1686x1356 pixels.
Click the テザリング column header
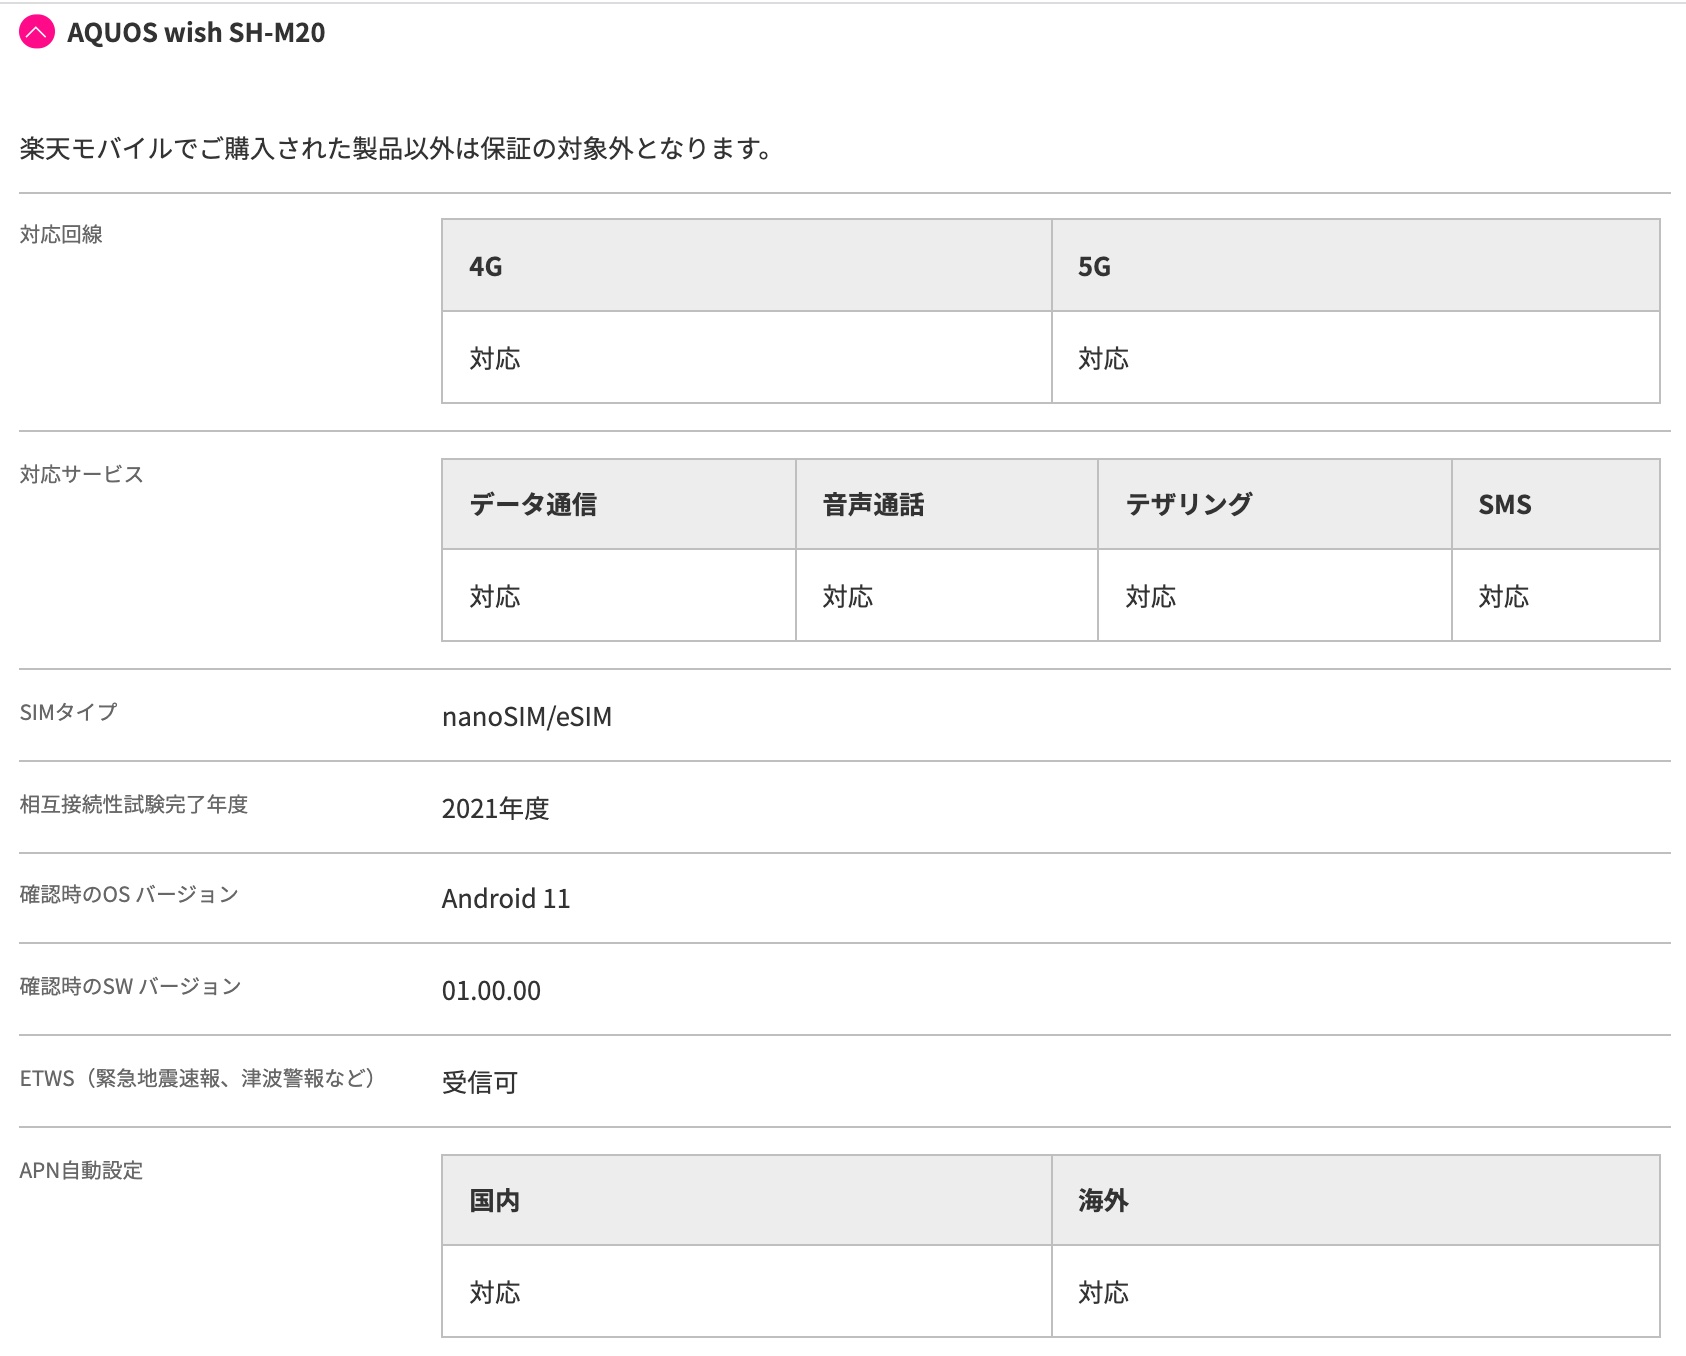pos(1275,504)
